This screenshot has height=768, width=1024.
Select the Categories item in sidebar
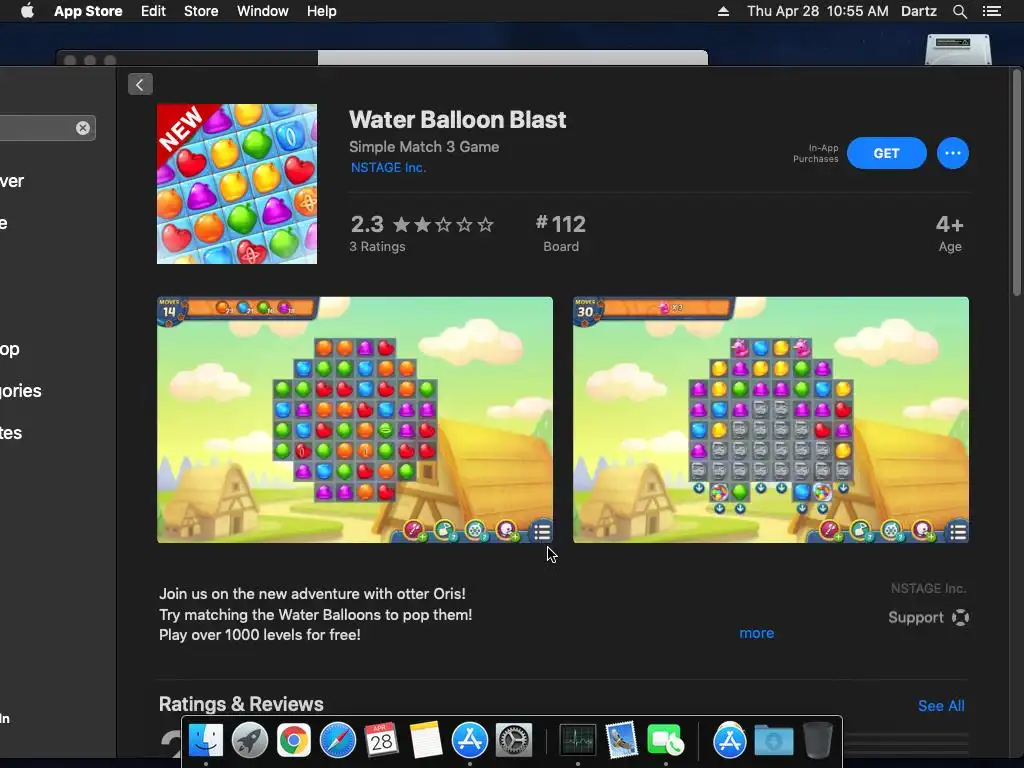(x=21, y=391)
